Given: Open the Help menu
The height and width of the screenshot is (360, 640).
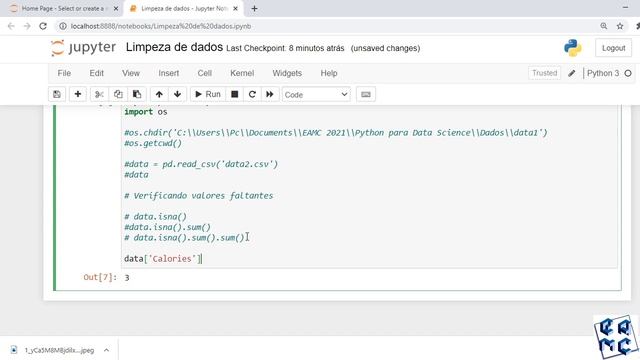Looking at the screenshot, I should (329, 73).
